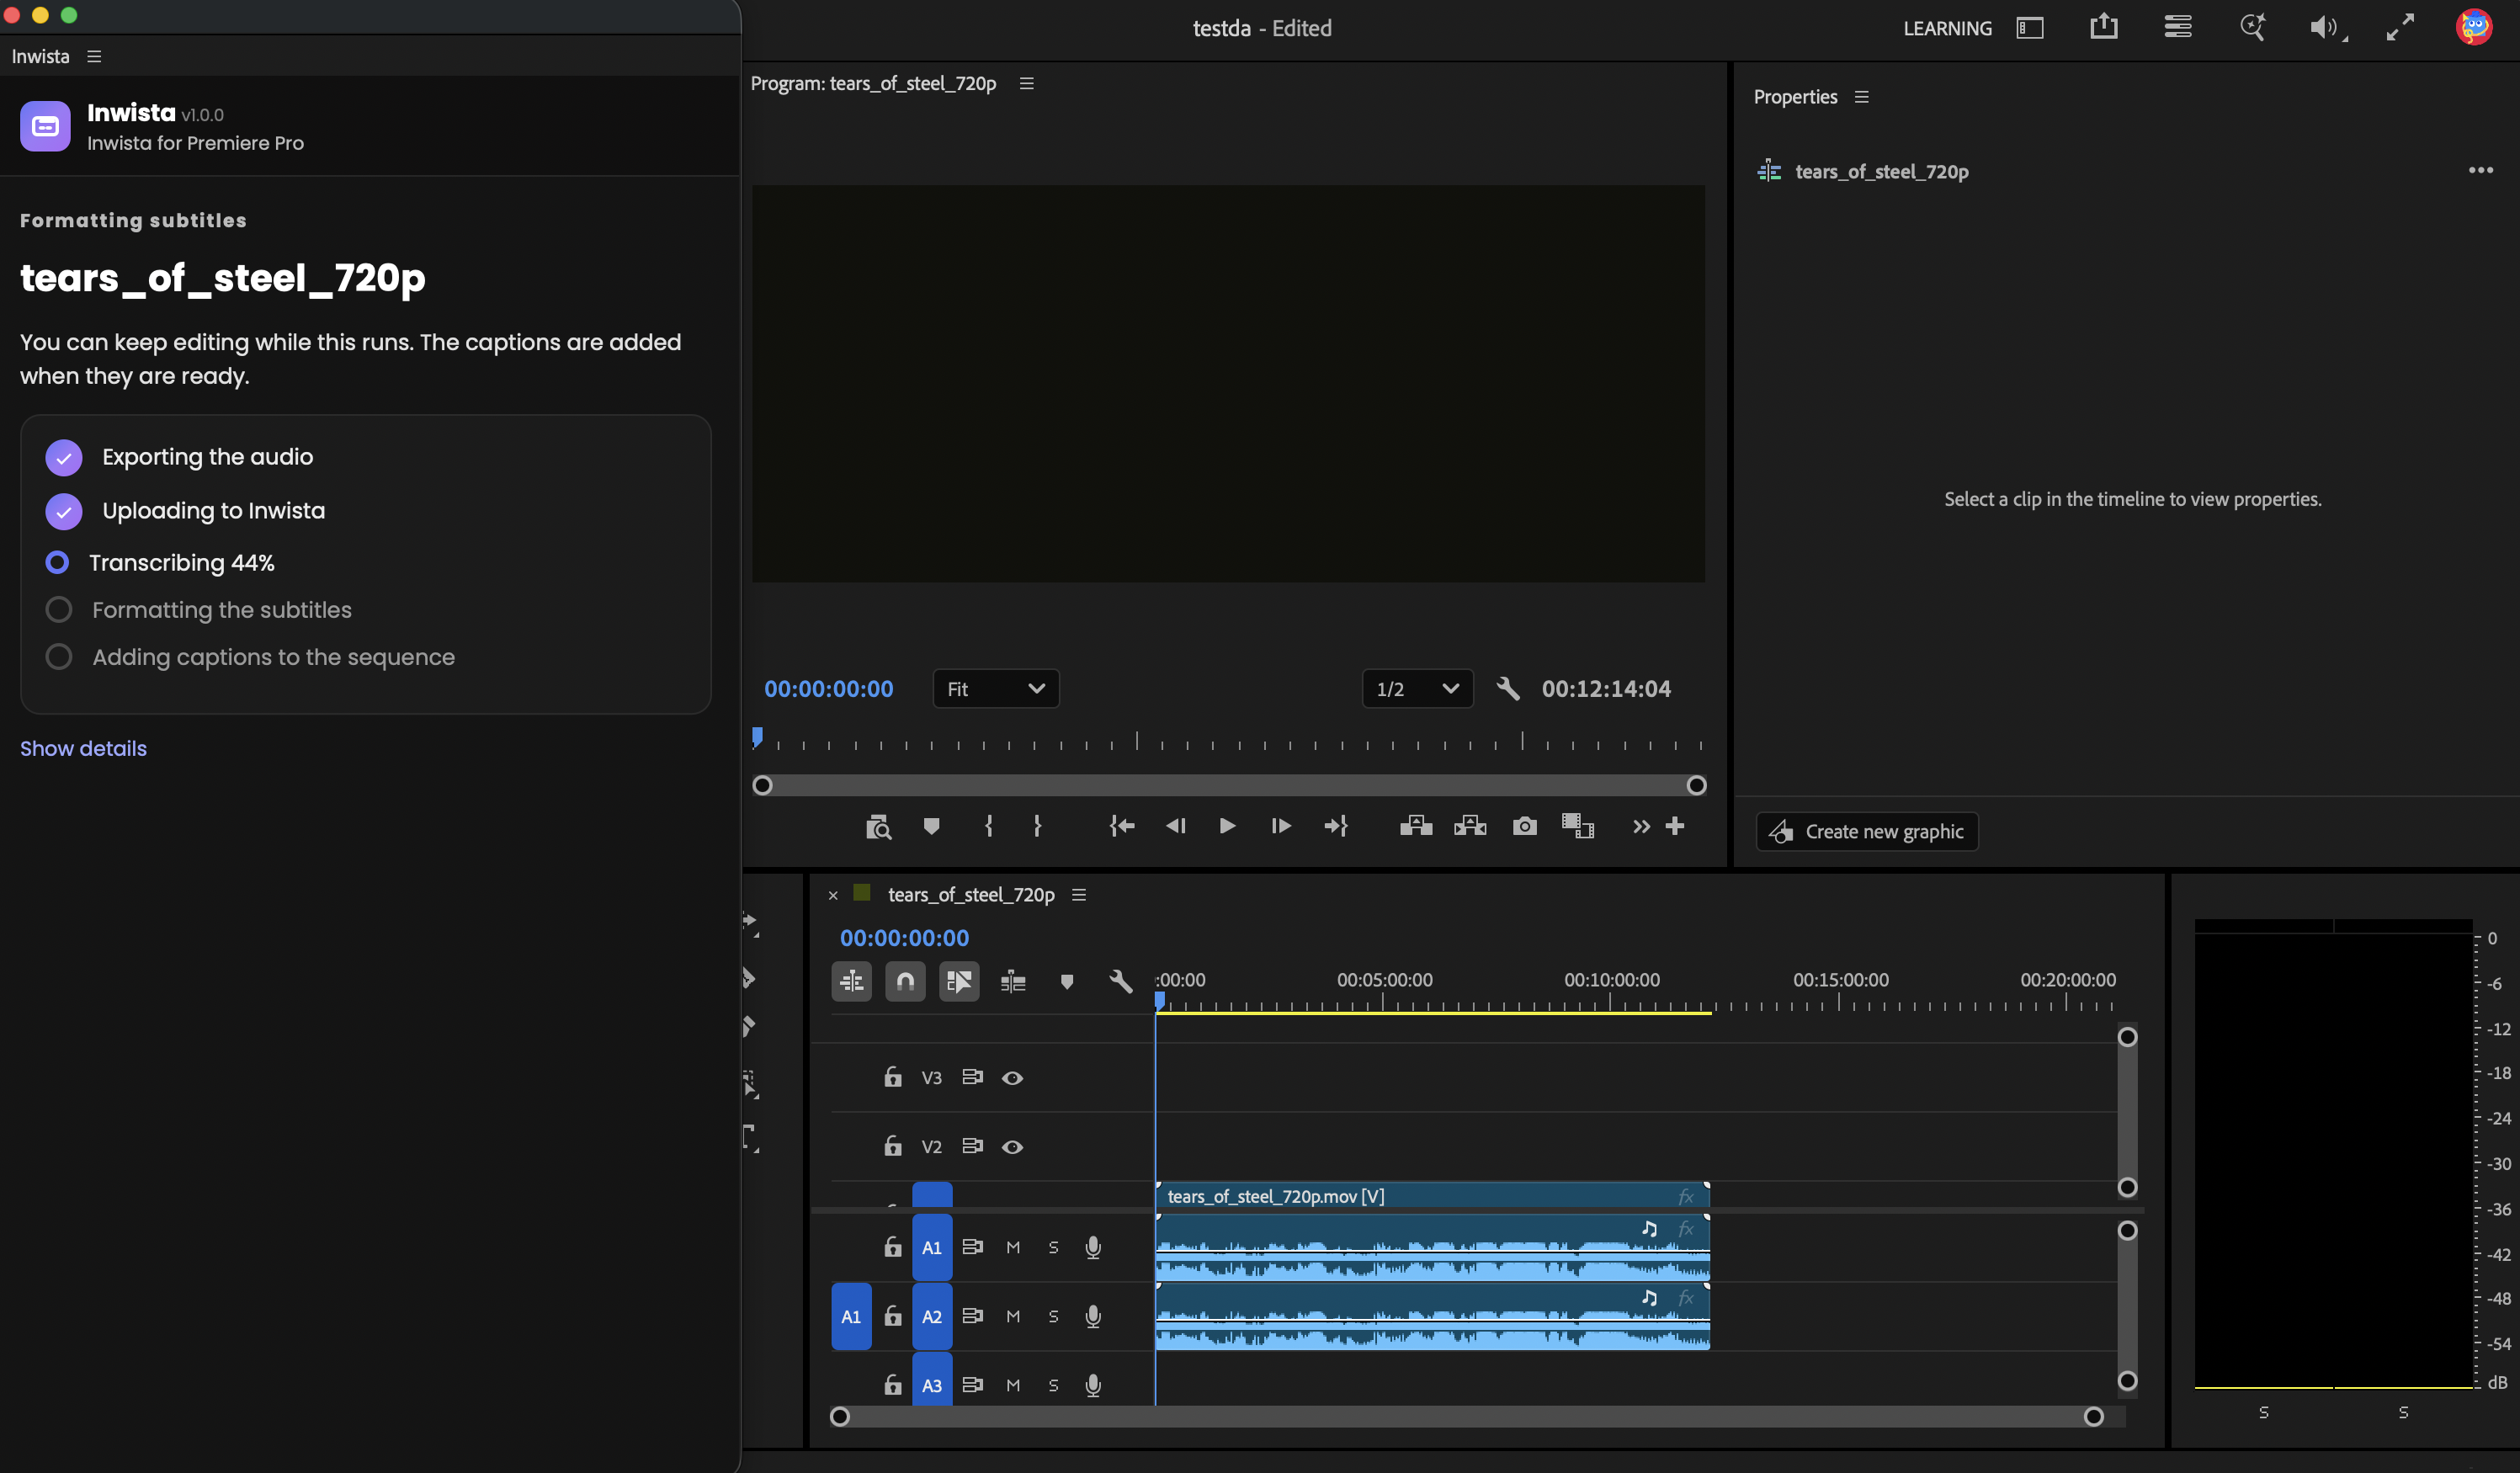The width and height of the screenshot is (2520, 1473).
Task: Click Mark Out bracket icon
Action: [1037, 826]
